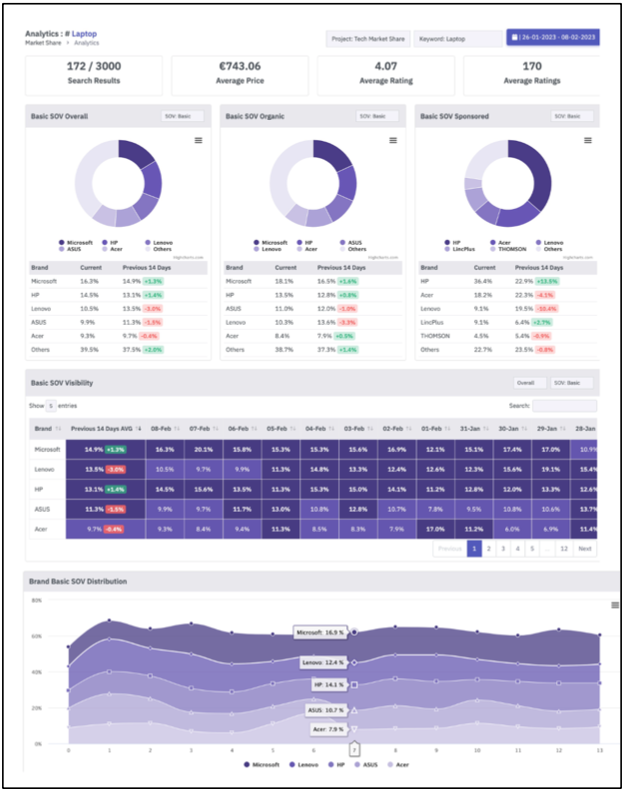Click large HP slice in Sponsored donut
624x792 pixels.
(x=538, y=172)
